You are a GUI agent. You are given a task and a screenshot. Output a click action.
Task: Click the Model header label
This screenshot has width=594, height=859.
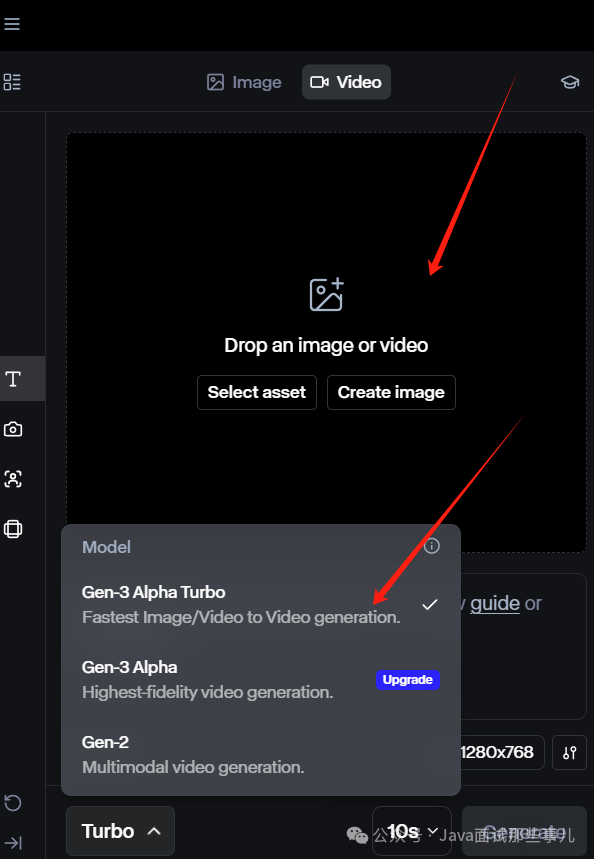(106, 547)
